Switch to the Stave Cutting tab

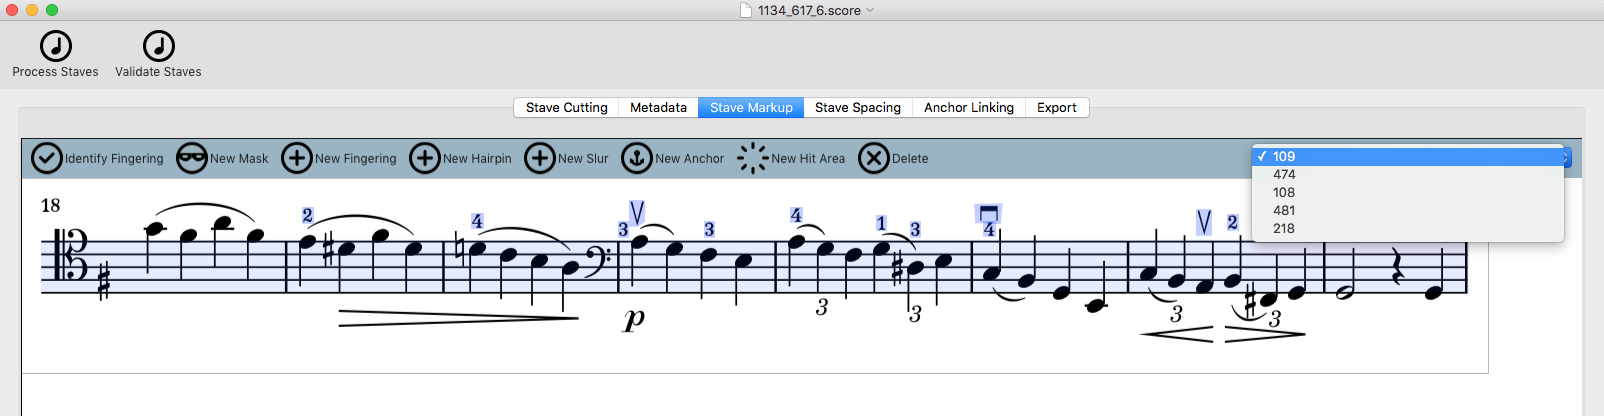pyautogui.click(x=566, y=107)
